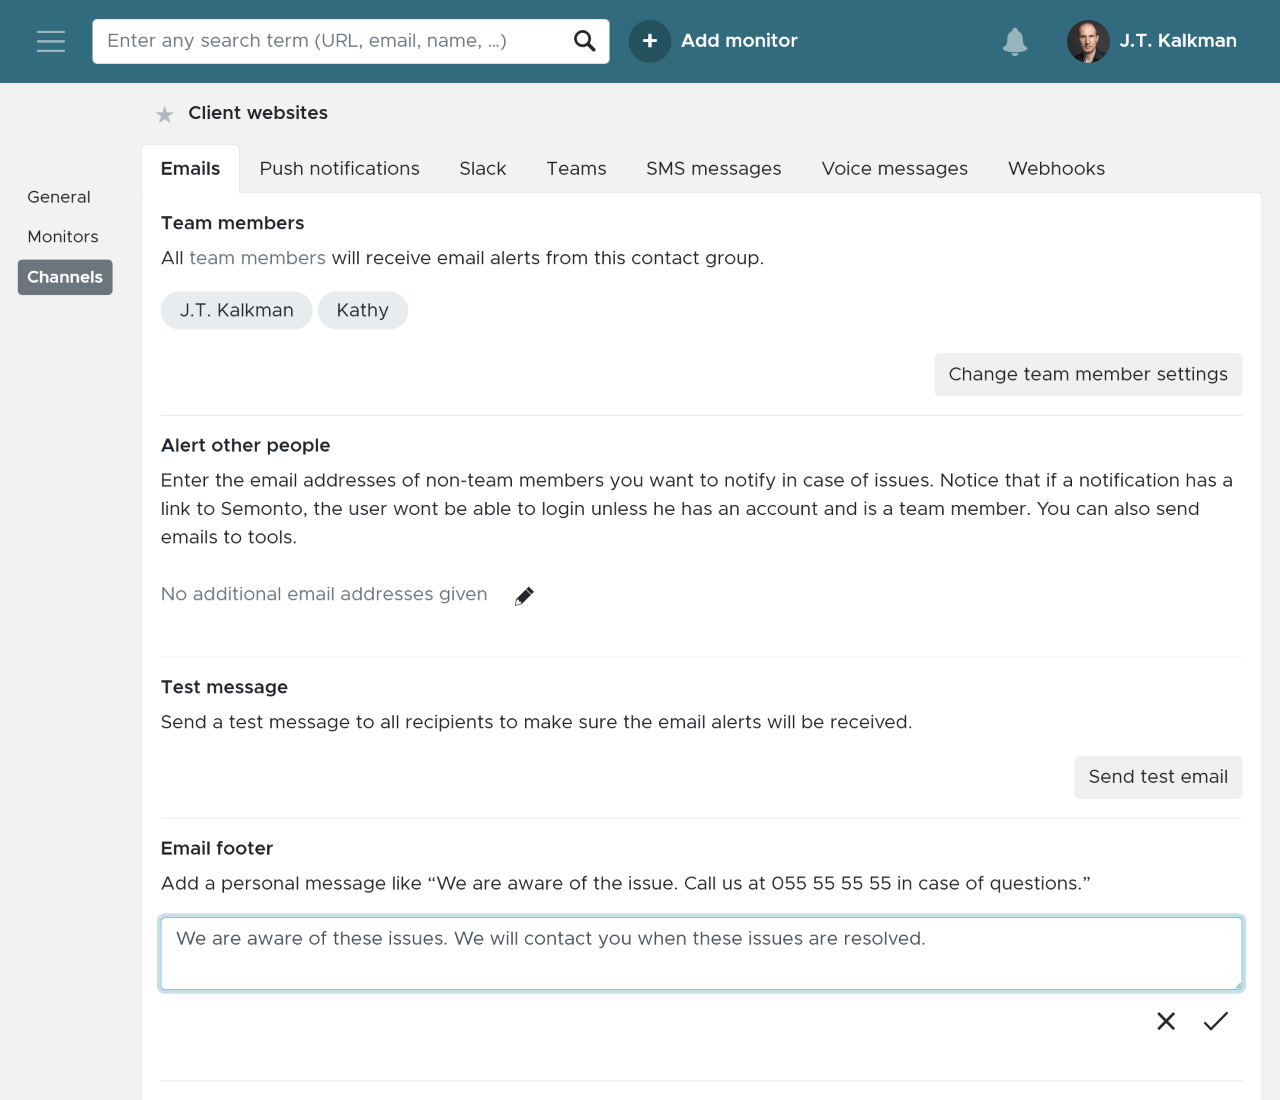
Task: Select the Channels sidebar item
Action: [65, 277]
